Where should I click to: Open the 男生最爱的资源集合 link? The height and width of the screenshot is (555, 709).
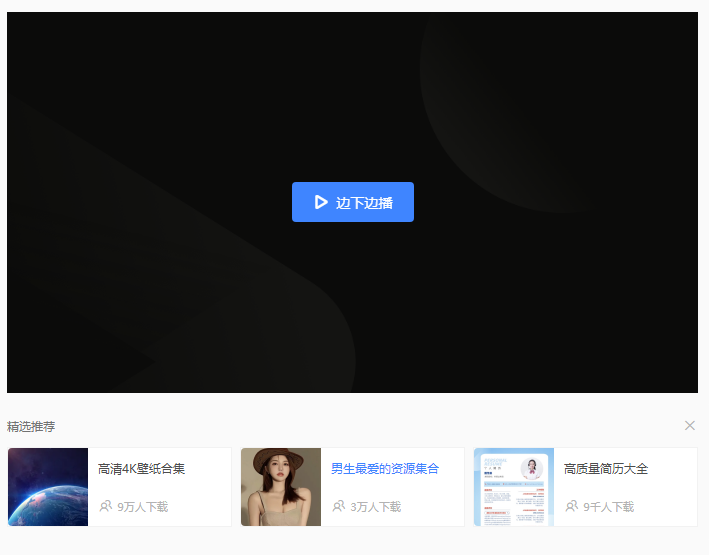tap(385, 468)
